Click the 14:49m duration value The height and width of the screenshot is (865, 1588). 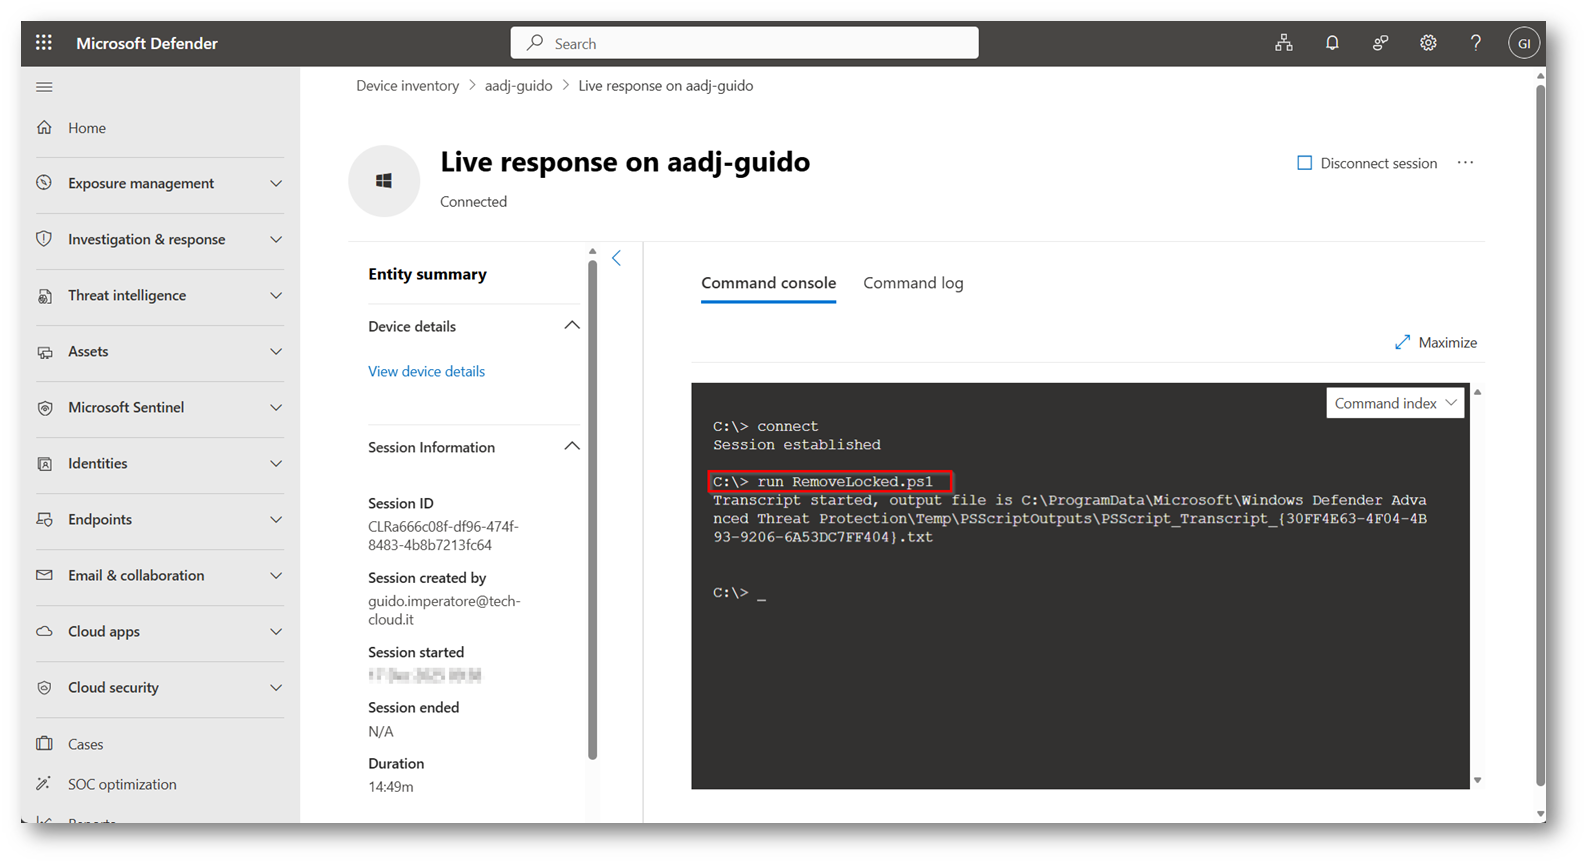tap(390, 787)
